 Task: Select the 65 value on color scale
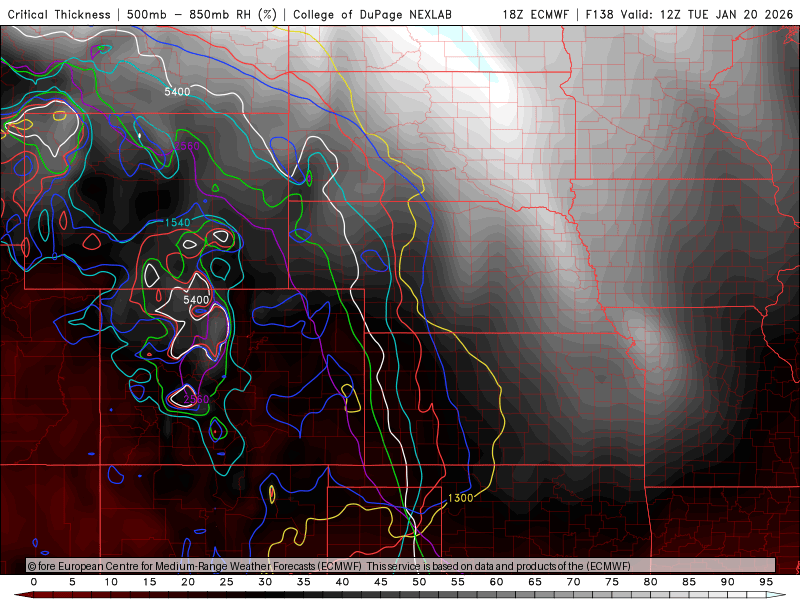(535, 582)
